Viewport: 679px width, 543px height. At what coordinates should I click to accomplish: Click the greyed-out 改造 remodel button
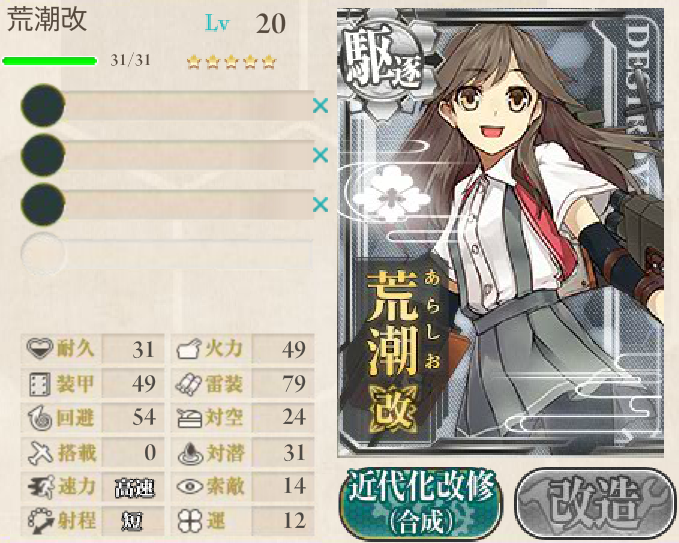click(595, 503)
